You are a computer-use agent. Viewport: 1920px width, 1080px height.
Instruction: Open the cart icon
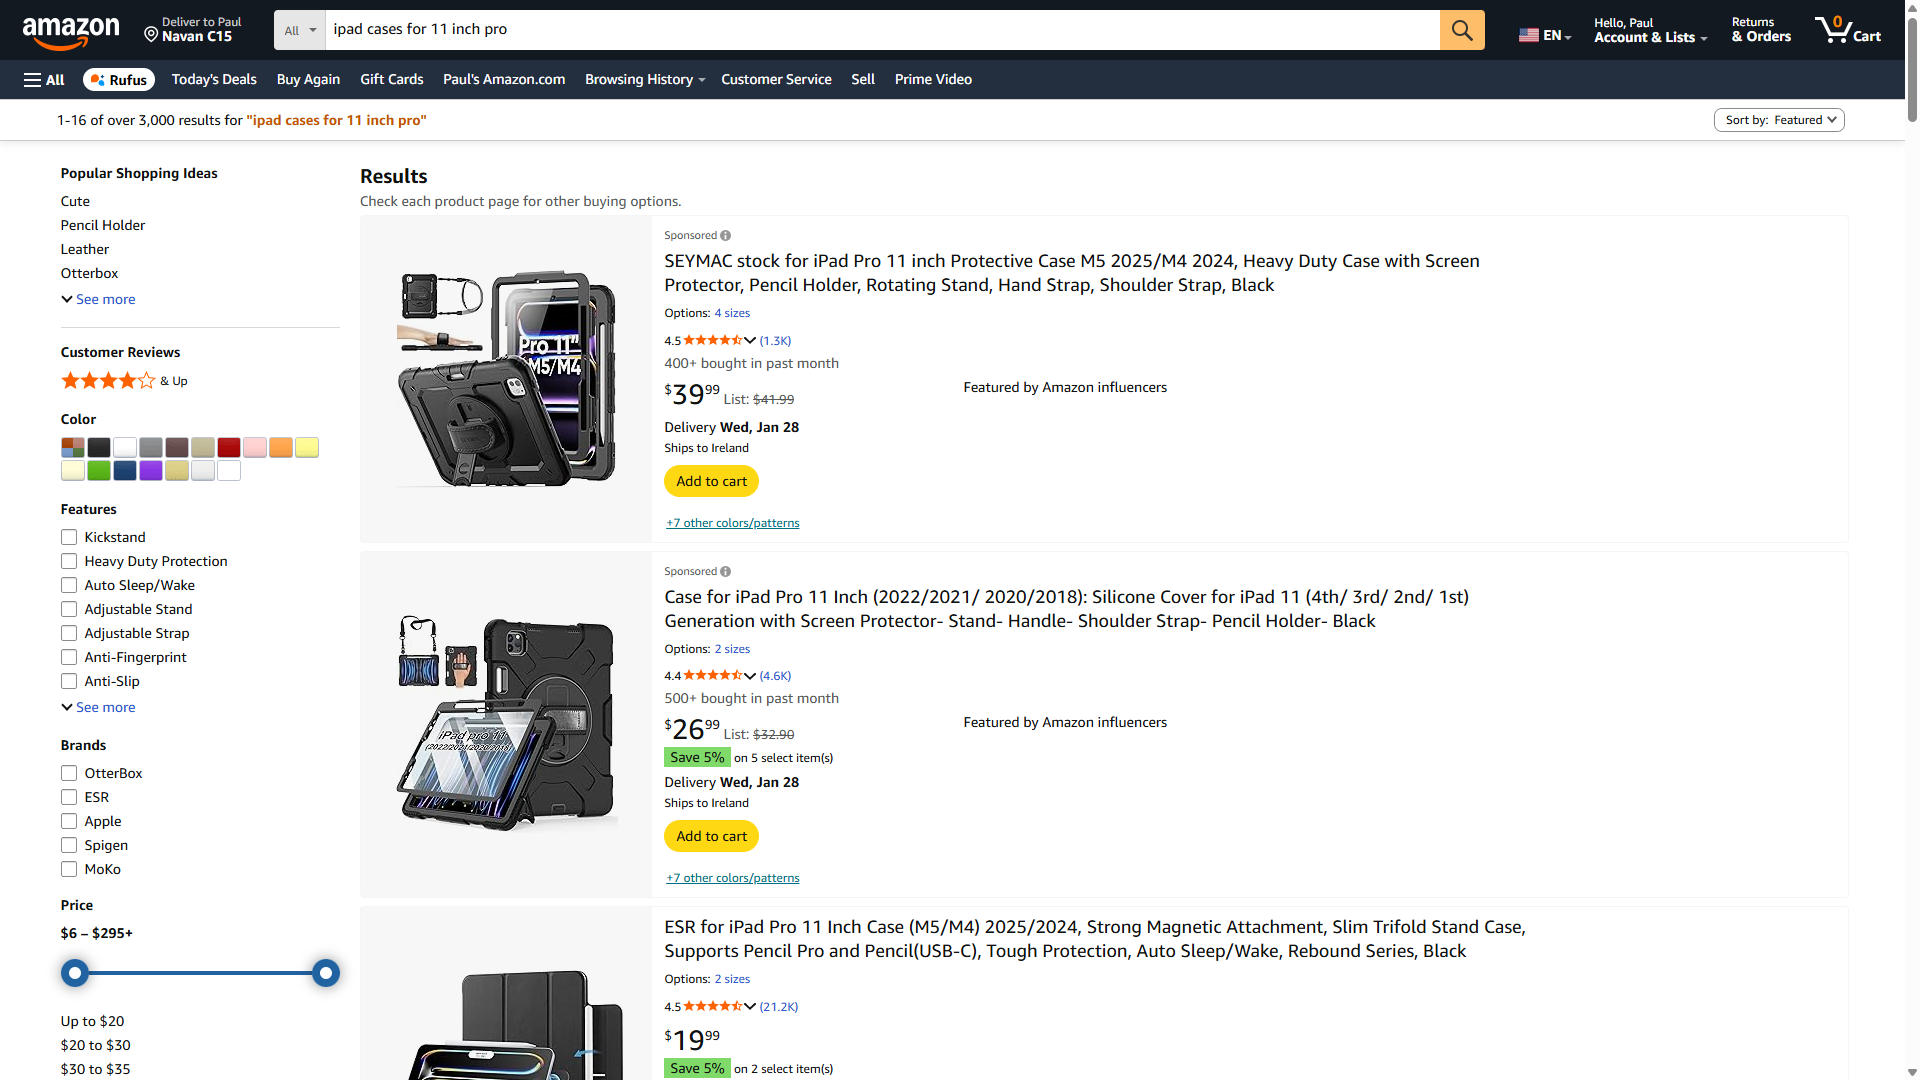pyautogui.click(x=1848, y=30)
